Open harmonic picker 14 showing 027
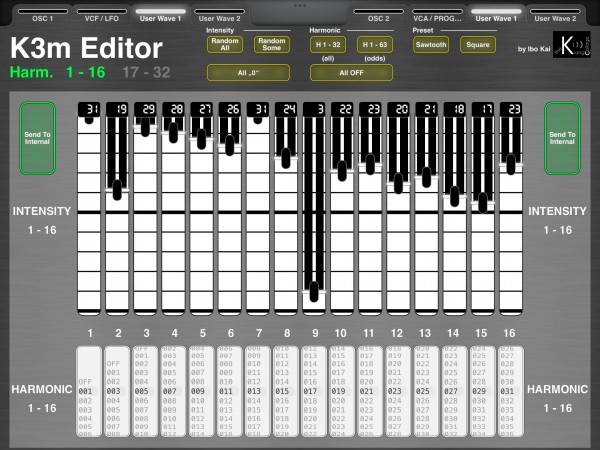This screenshot has width=600, height=450. pyautogui.click(x=455, y=391)
